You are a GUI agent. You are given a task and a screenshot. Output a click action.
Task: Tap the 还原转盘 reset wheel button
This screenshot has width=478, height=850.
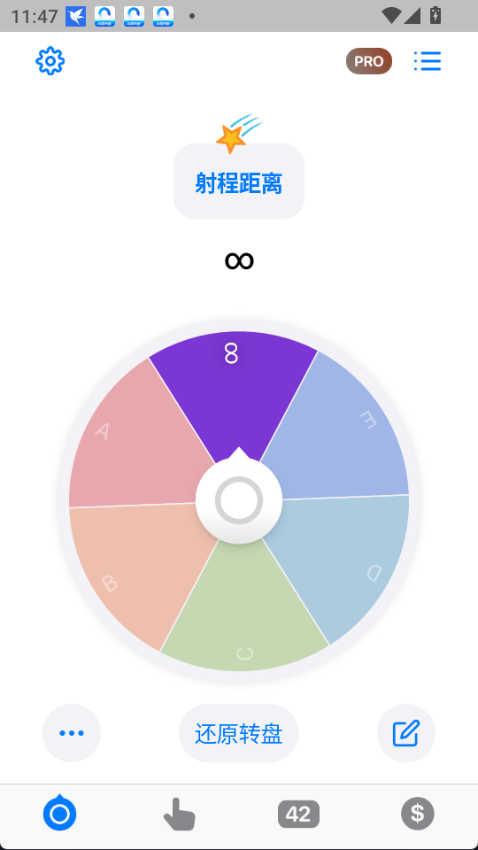tap(238, 733)
